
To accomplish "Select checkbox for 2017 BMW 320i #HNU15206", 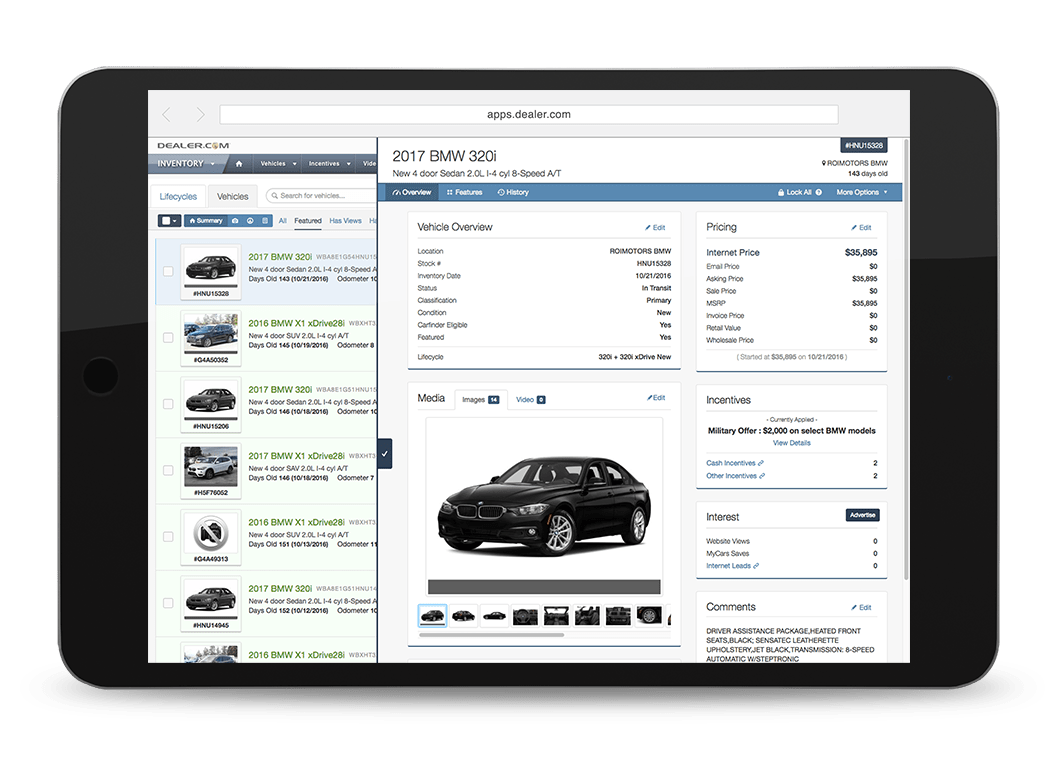I will pos(168,404).
